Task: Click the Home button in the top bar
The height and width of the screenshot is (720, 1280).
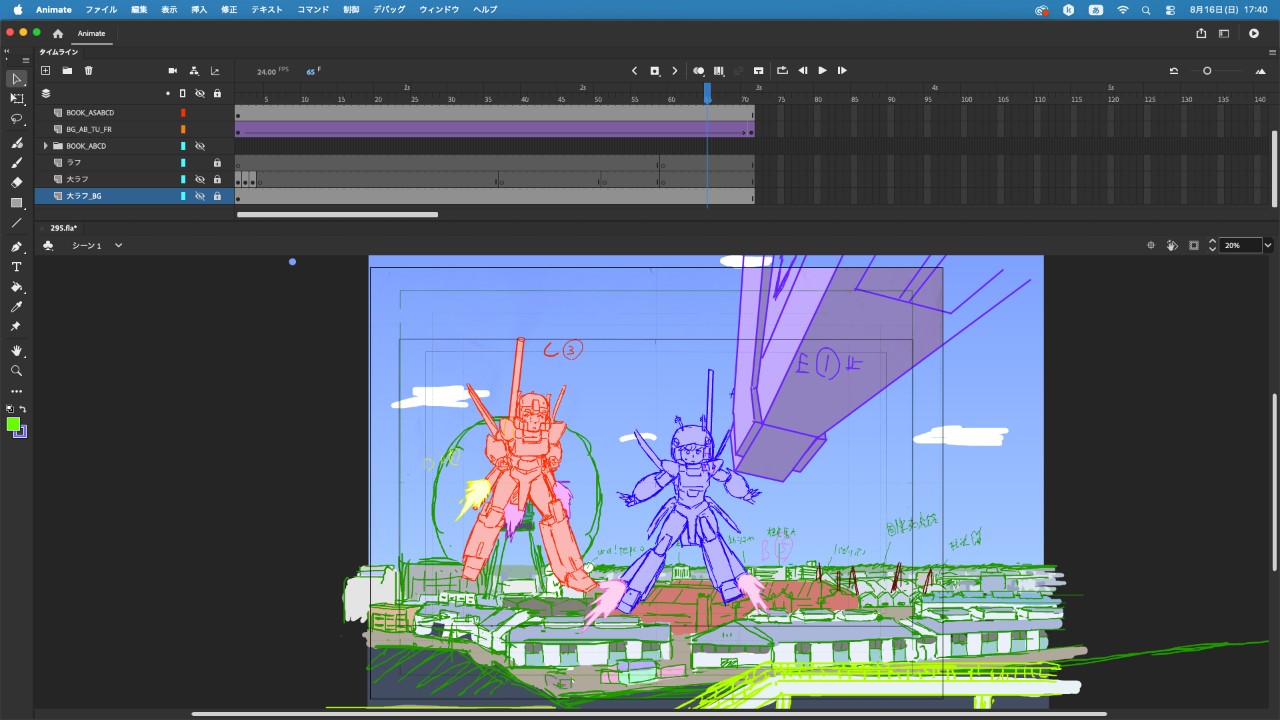Action: tap(58, 33)
